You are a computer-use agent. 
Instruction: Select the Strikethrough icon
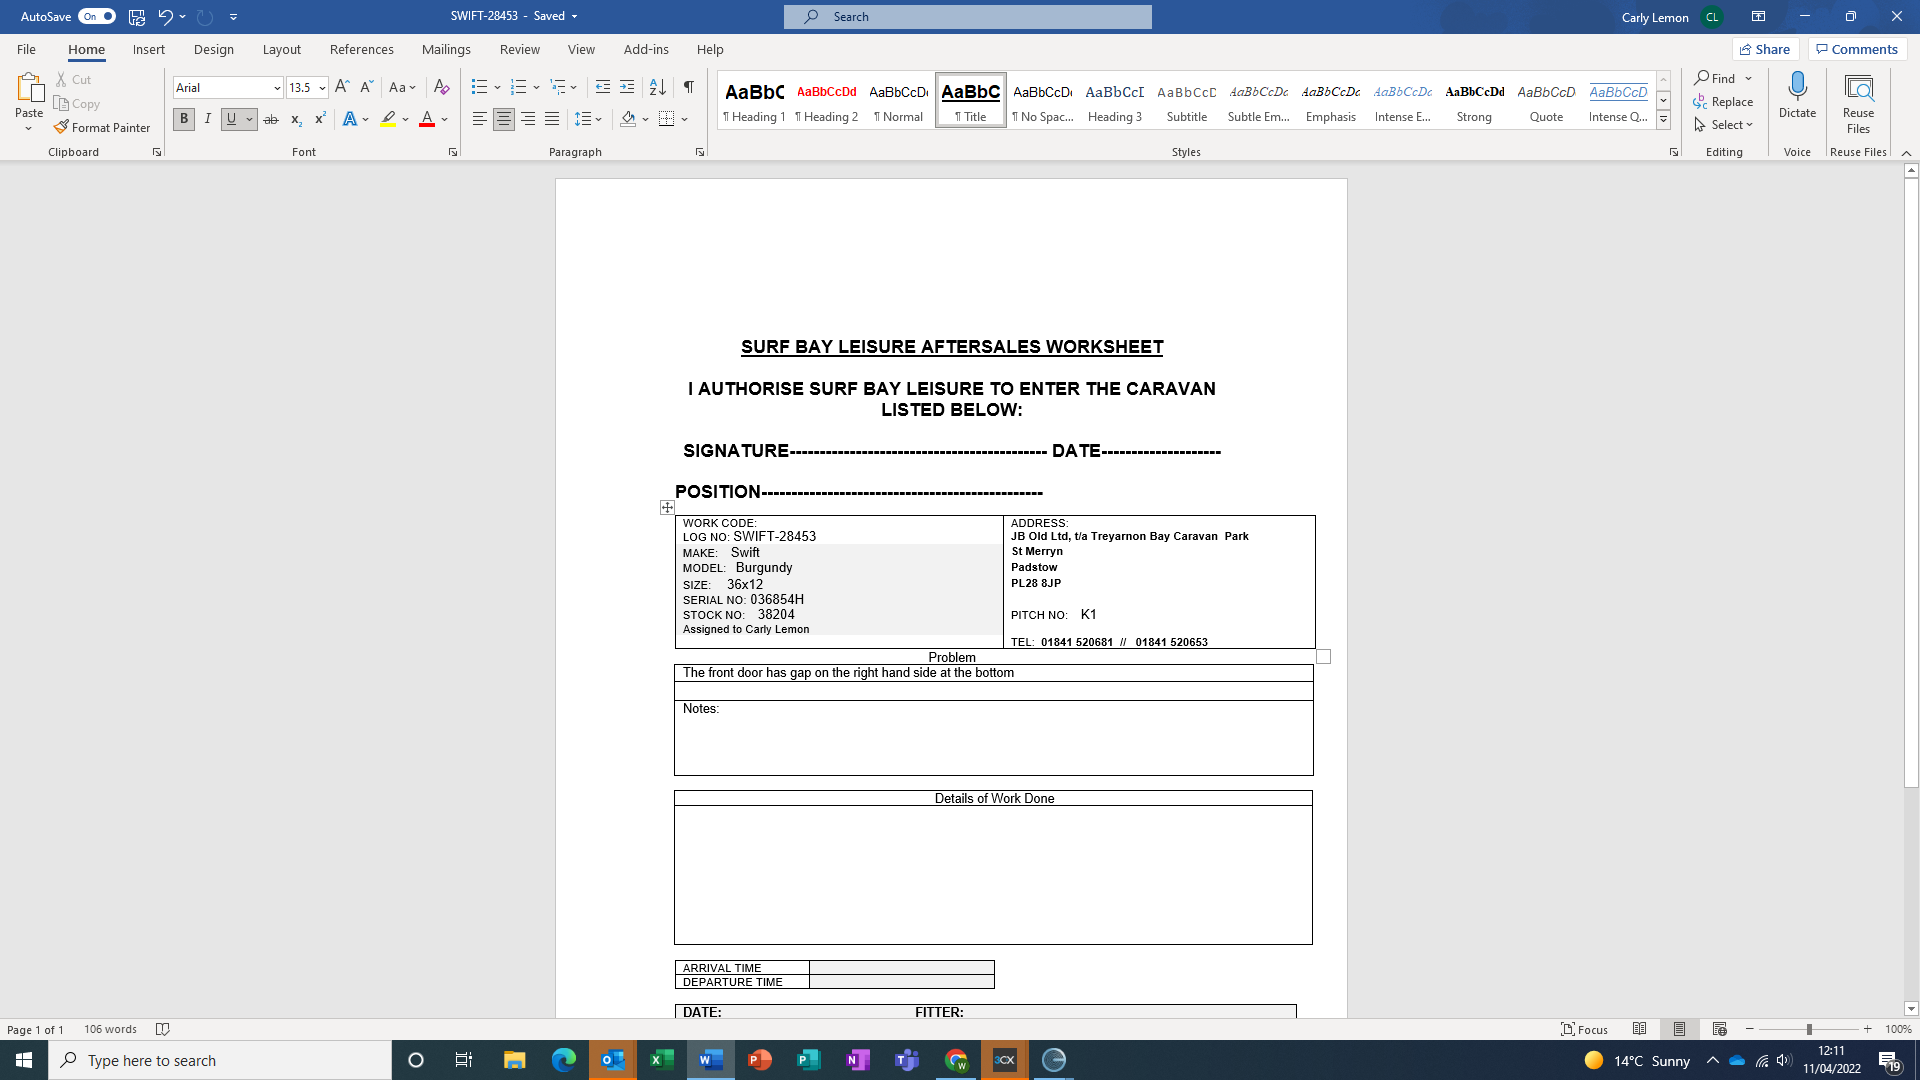pos(271,119)
